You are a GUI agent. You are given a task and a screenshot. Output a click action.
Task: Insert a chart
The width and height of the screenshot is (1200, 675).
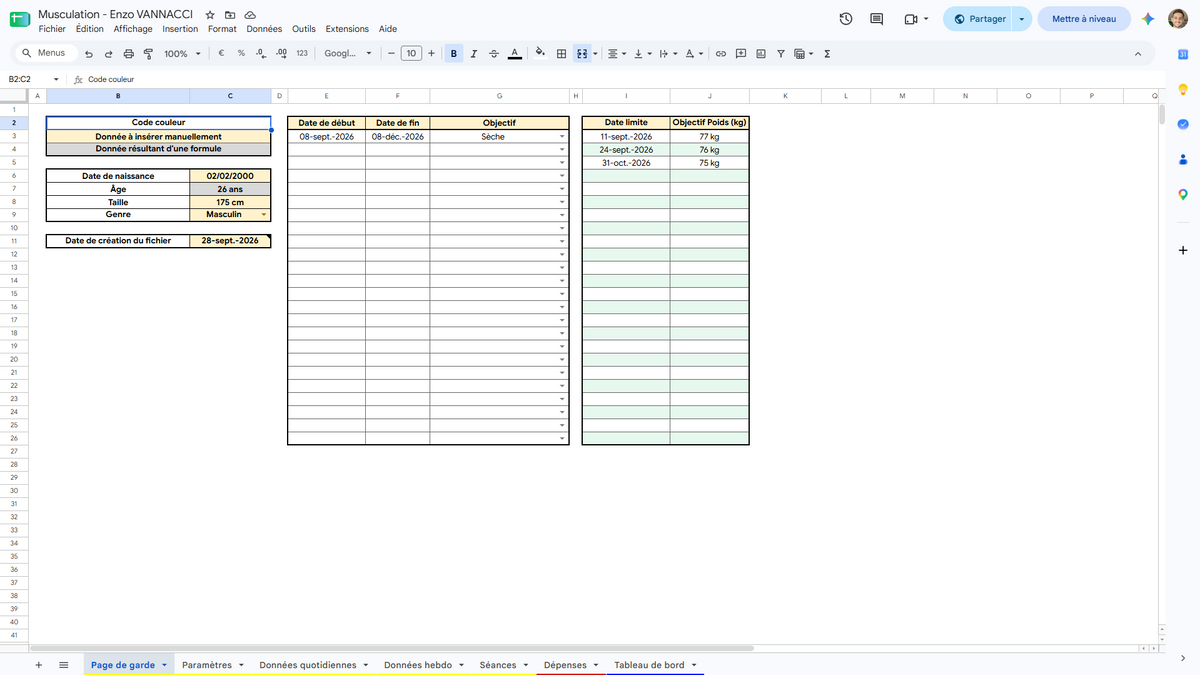[761, 54]
